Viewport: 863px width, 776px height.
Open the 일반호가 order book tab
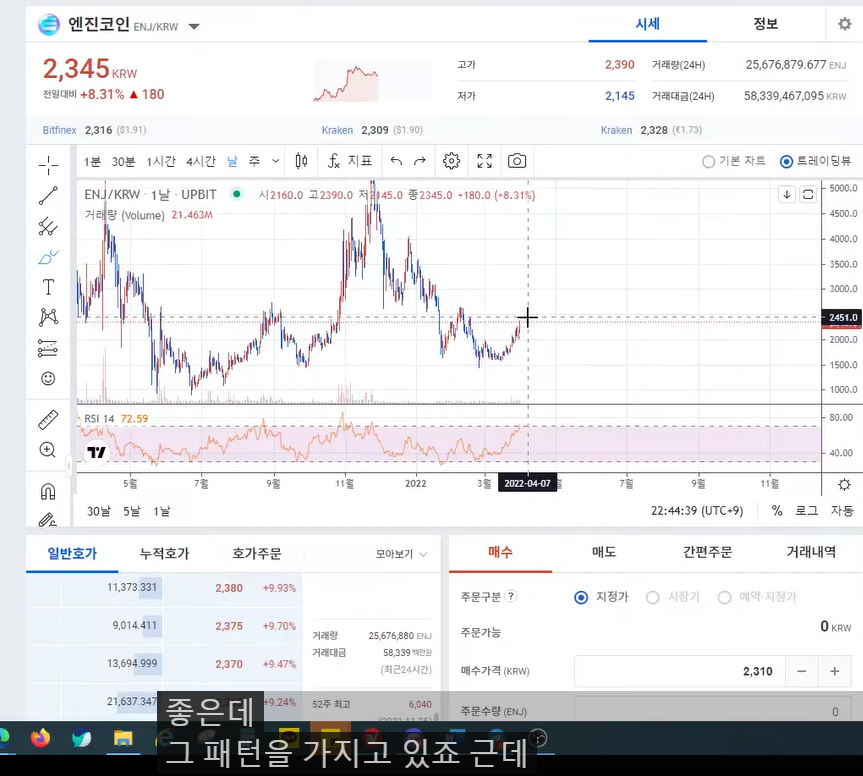pyautogui.click(x=72, y=554)
